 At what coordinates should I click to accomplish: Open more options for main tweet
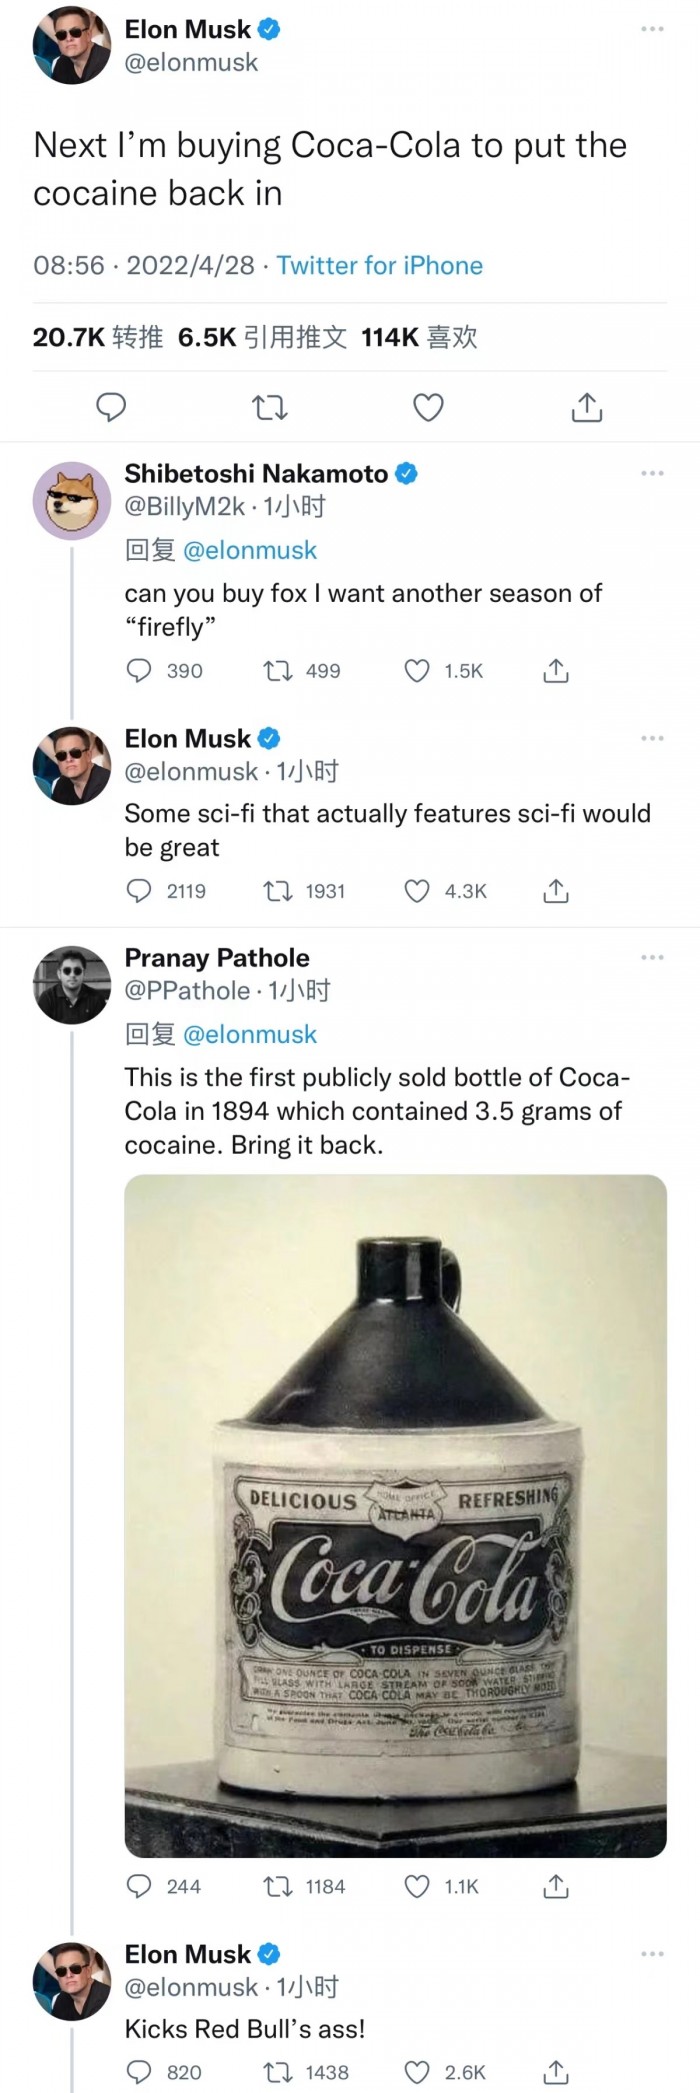coord(652,29)
